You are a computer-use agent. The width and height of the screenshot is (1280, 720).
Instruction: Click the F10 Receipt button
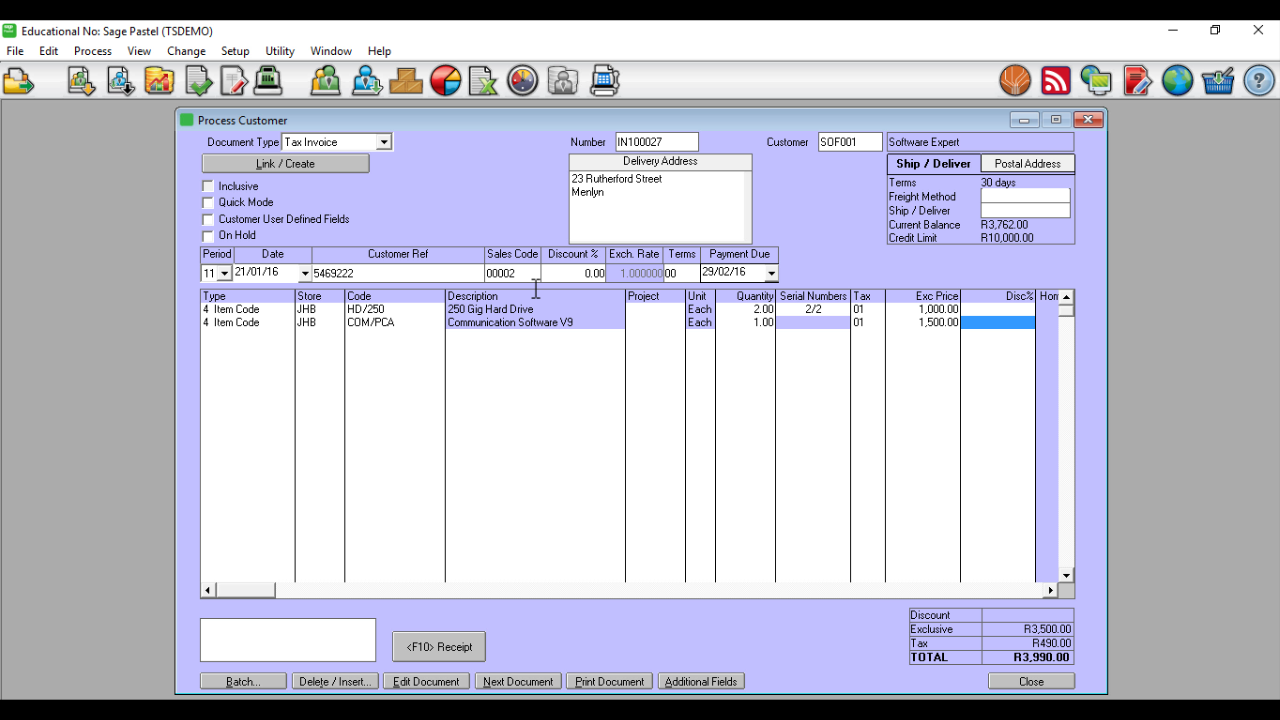point(439,647)
